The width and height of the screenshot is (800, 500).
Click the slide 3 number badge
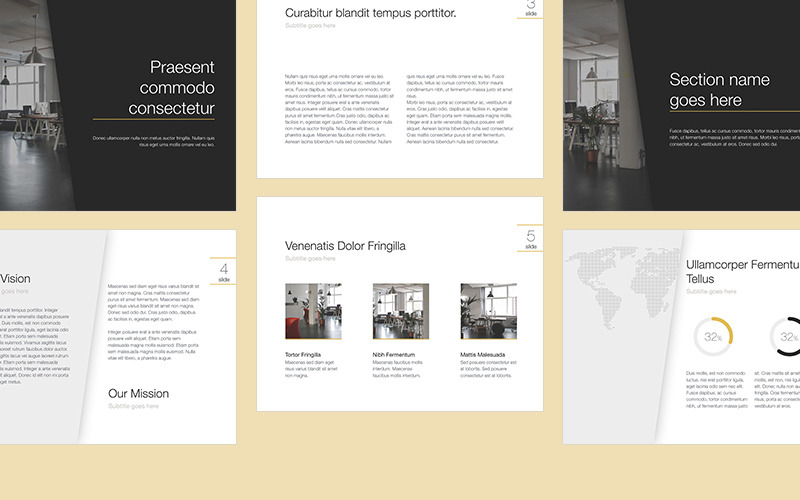pyautogui.click(x=531, y=9)
